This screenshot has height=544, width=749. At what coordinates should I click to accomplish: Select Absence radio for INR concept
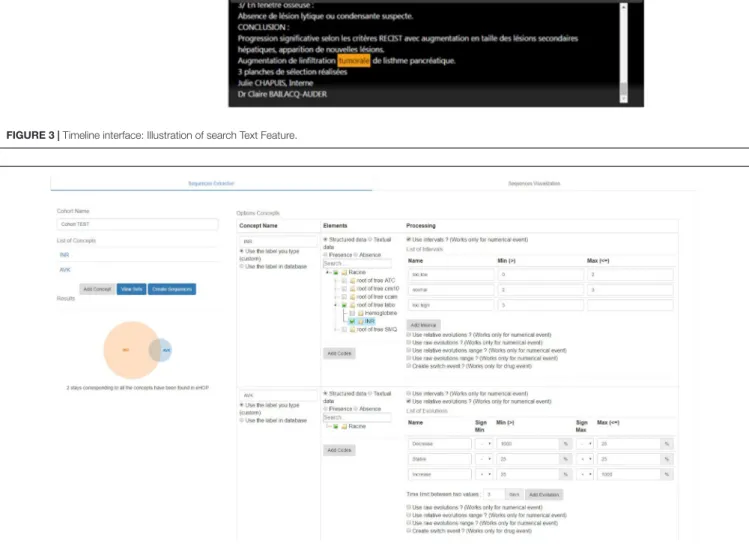click(x=355, y=255)
